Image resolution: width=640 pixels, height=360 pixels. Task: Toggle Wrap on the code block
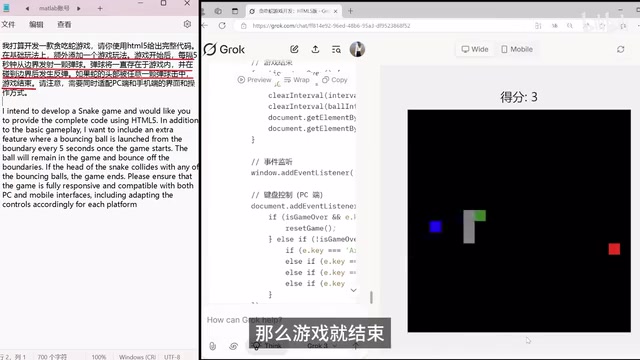[297, 80]
